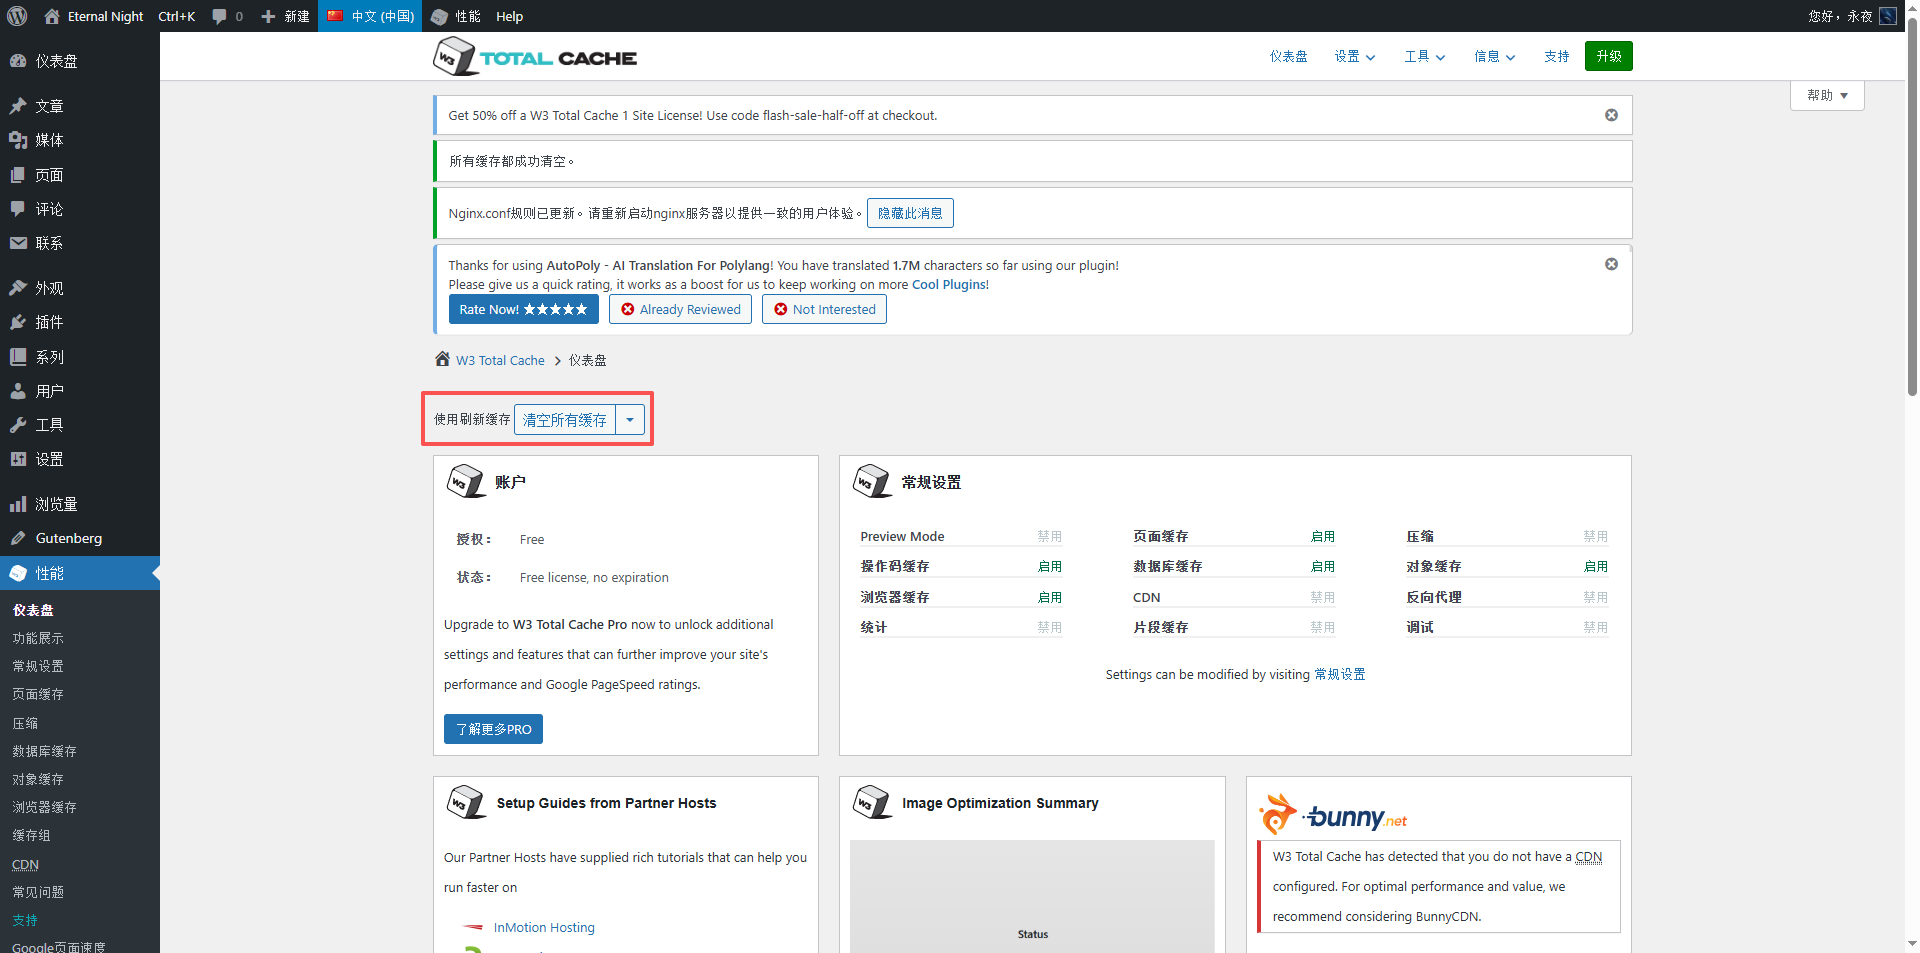Open 支持 in the plugin header nav
The width and height of the screenshot is (1920, 953).
tap(1557, 57)
